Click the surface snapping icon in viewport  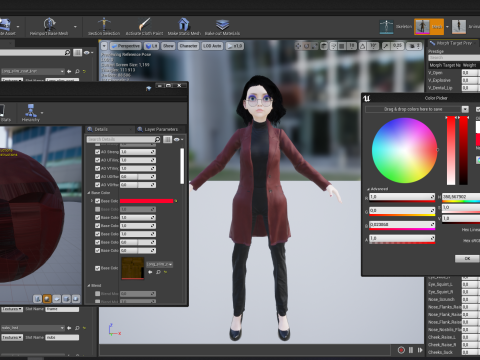click(x=333, y=46)
